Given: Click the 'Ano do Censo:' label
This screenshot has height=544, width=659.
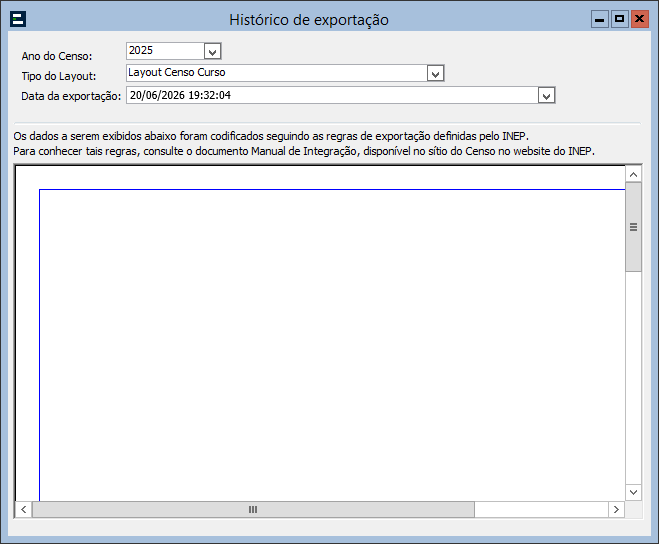Looking at the screenshot, I should pos(57,56).
